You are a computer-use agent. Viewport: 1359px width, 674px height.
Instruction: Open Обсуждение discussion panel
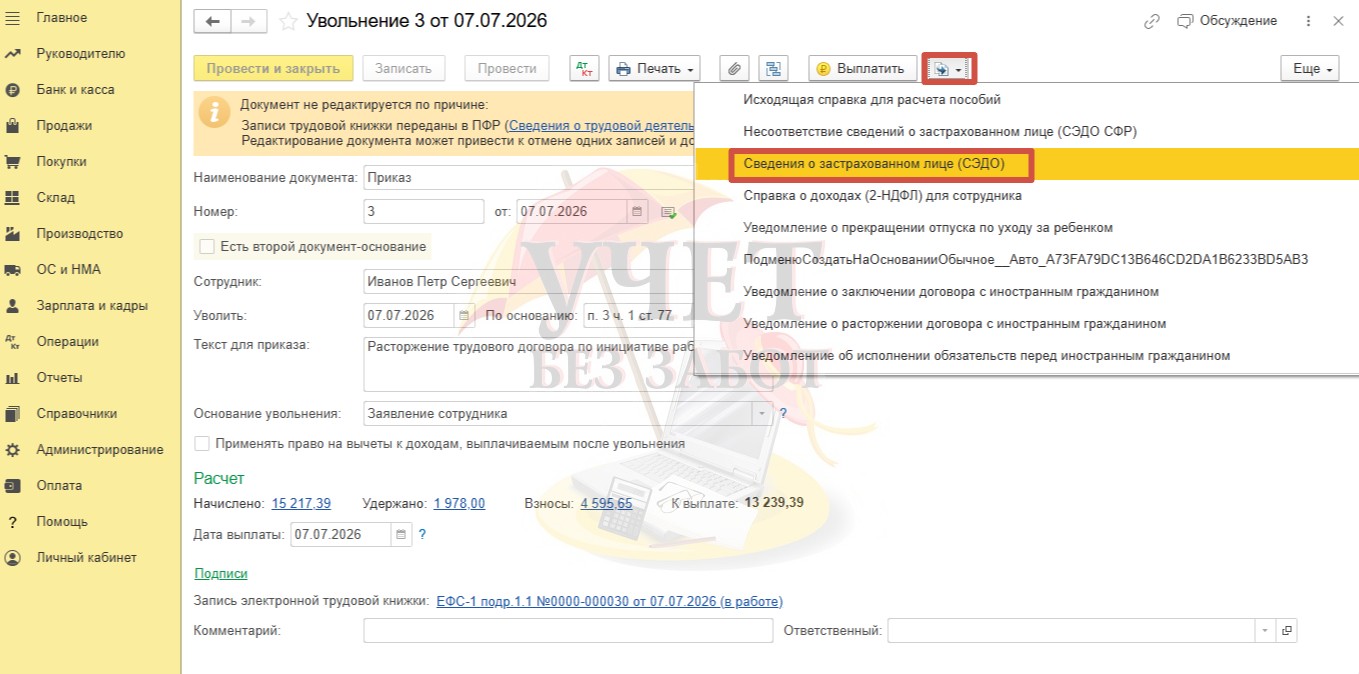point(1228,21)
